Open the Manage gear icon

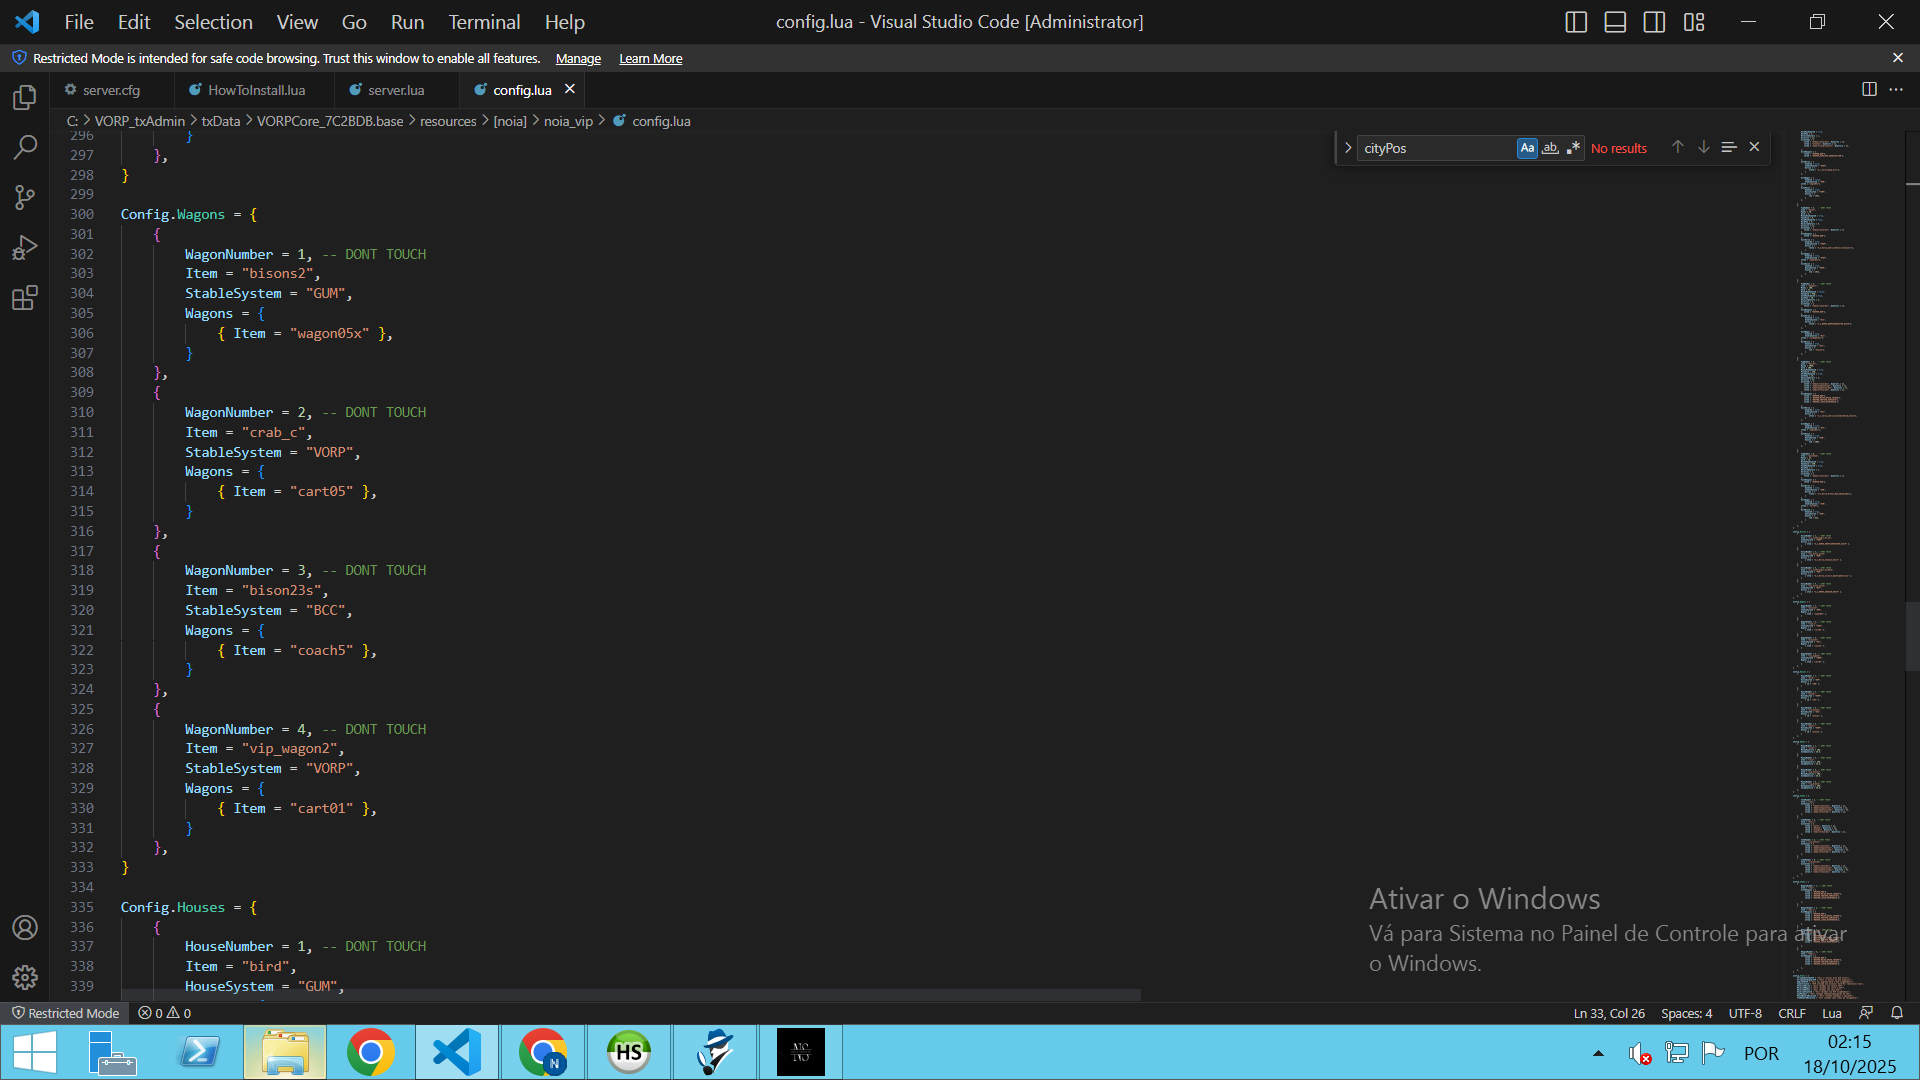(x=25, y=977)
